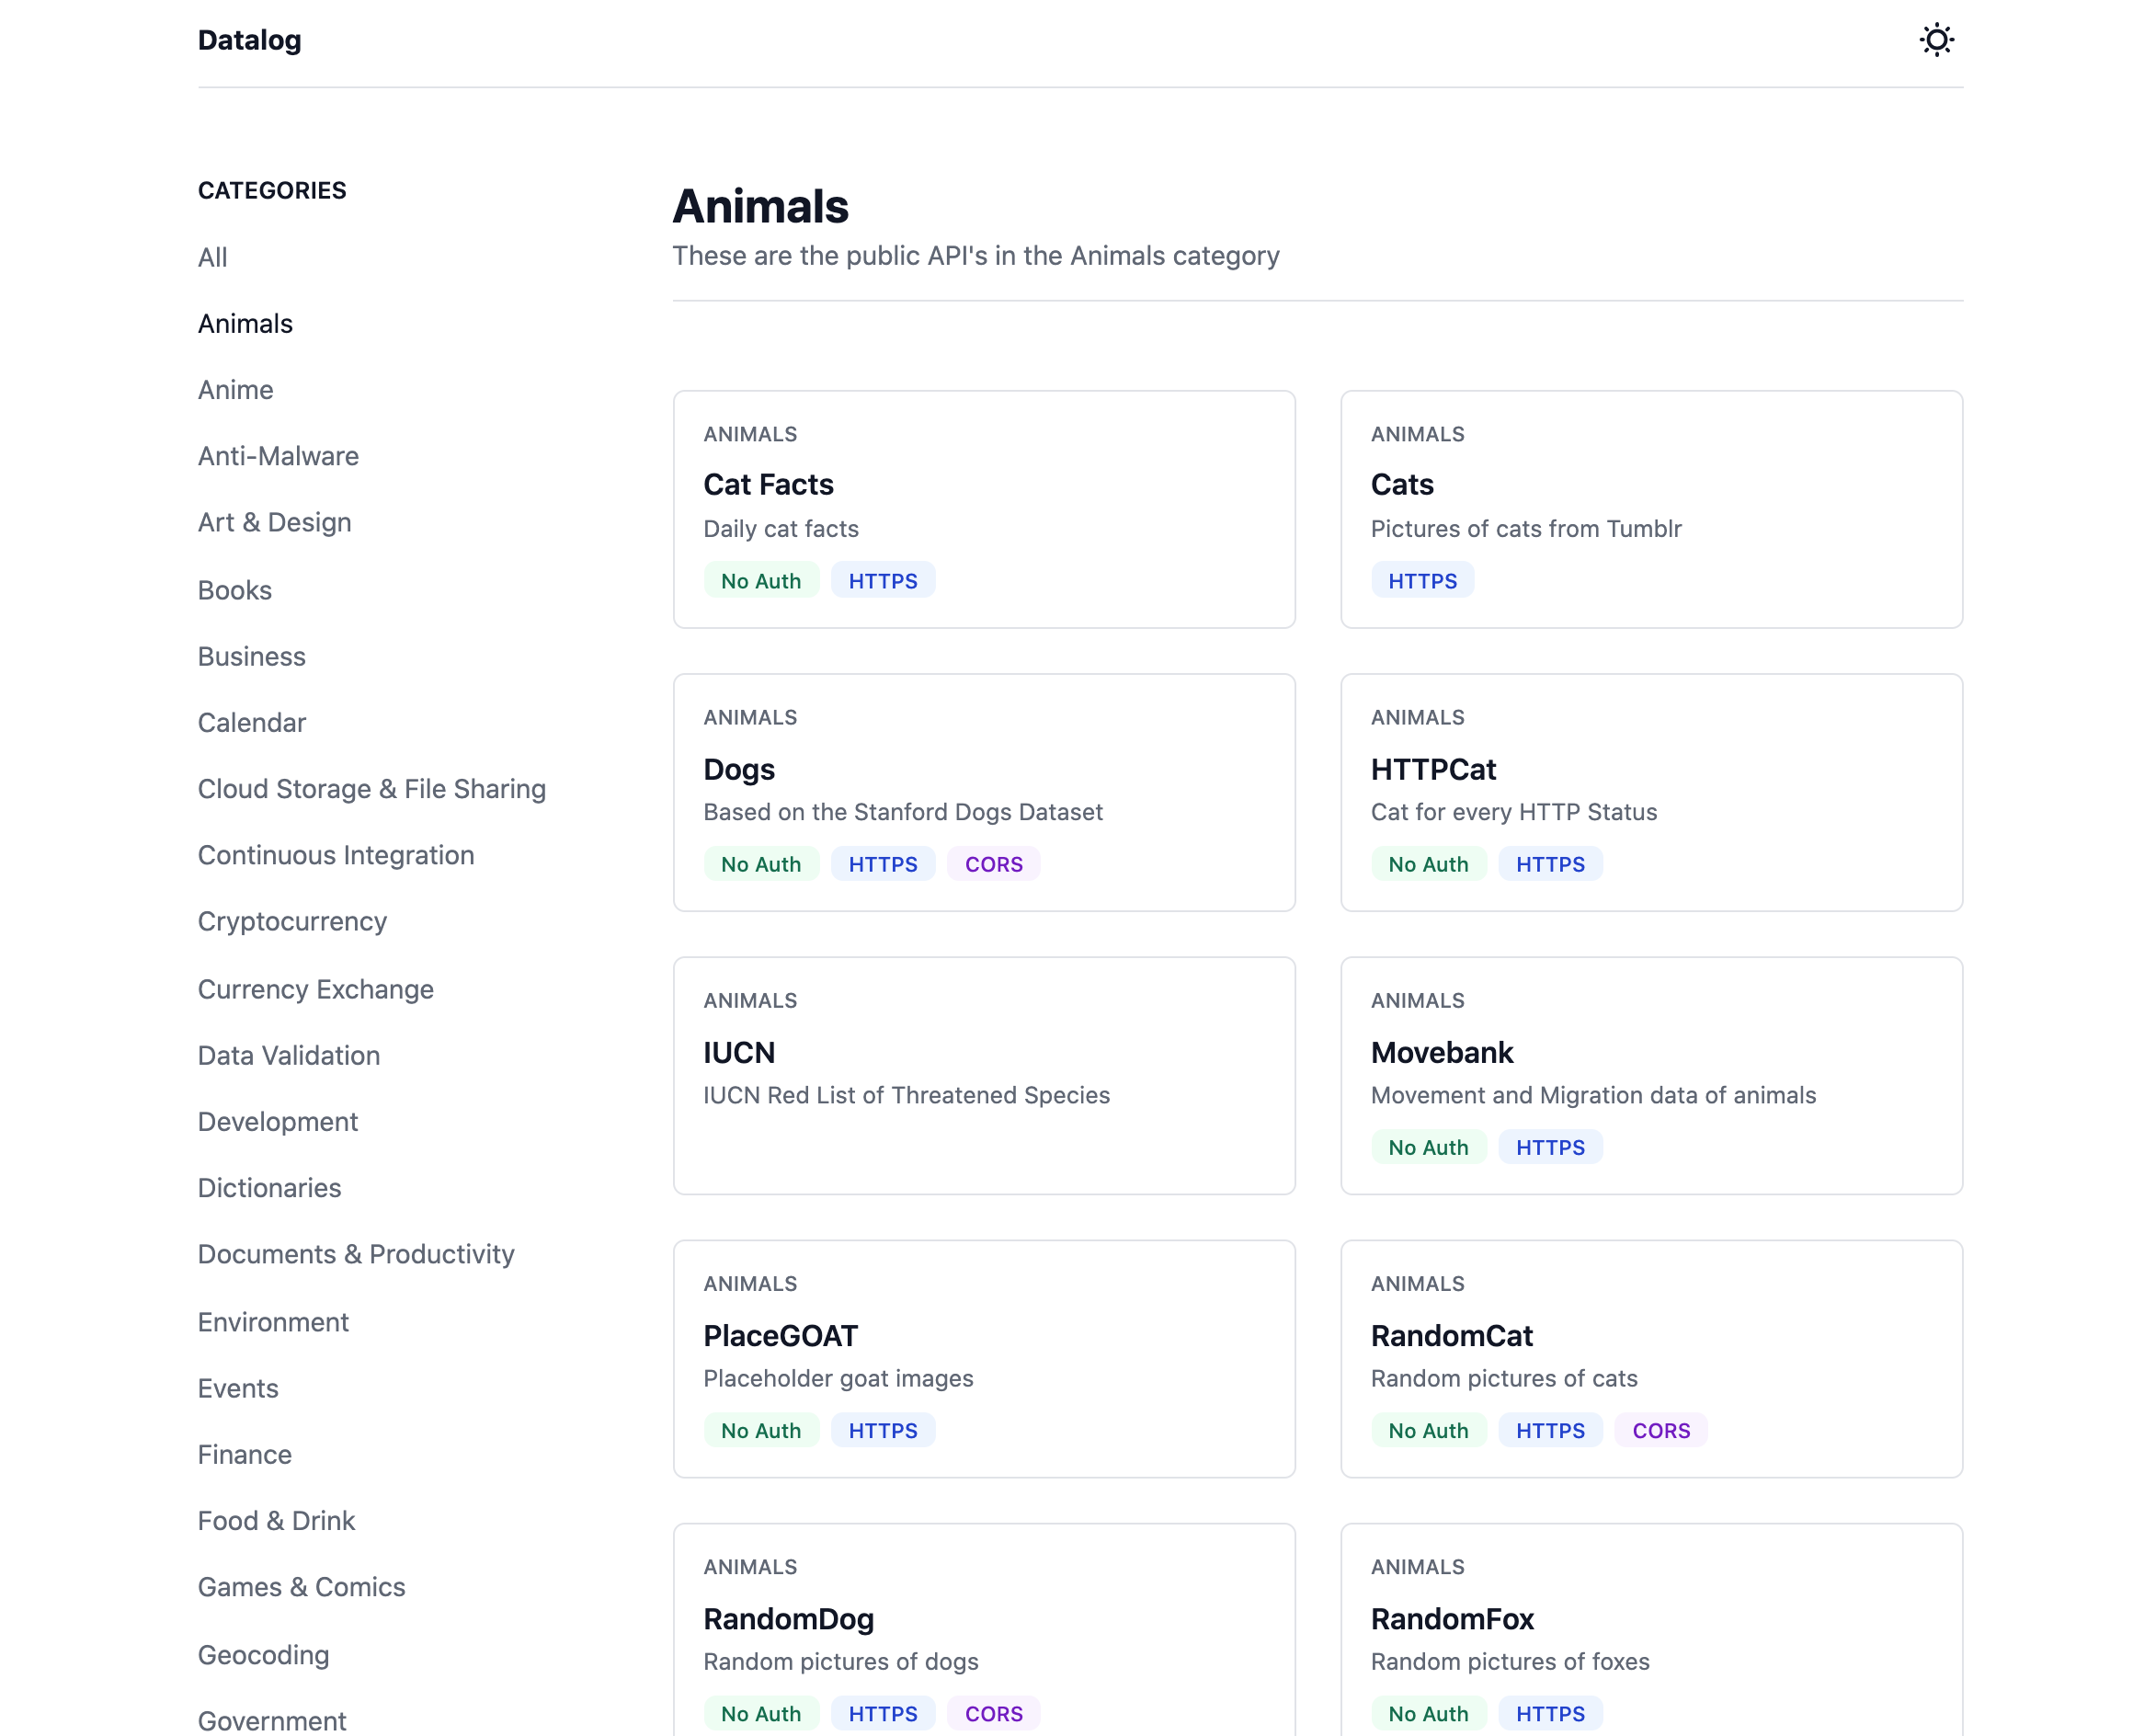Open the Continuous Integration category

tap(335, 855)
